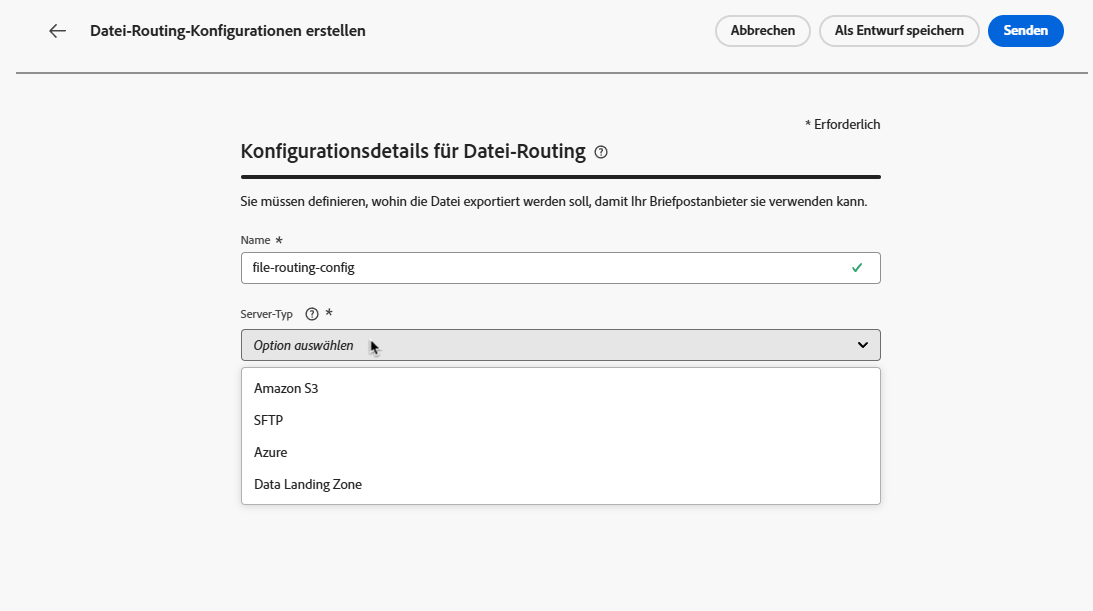Select the Azure option

click(560, 452)
